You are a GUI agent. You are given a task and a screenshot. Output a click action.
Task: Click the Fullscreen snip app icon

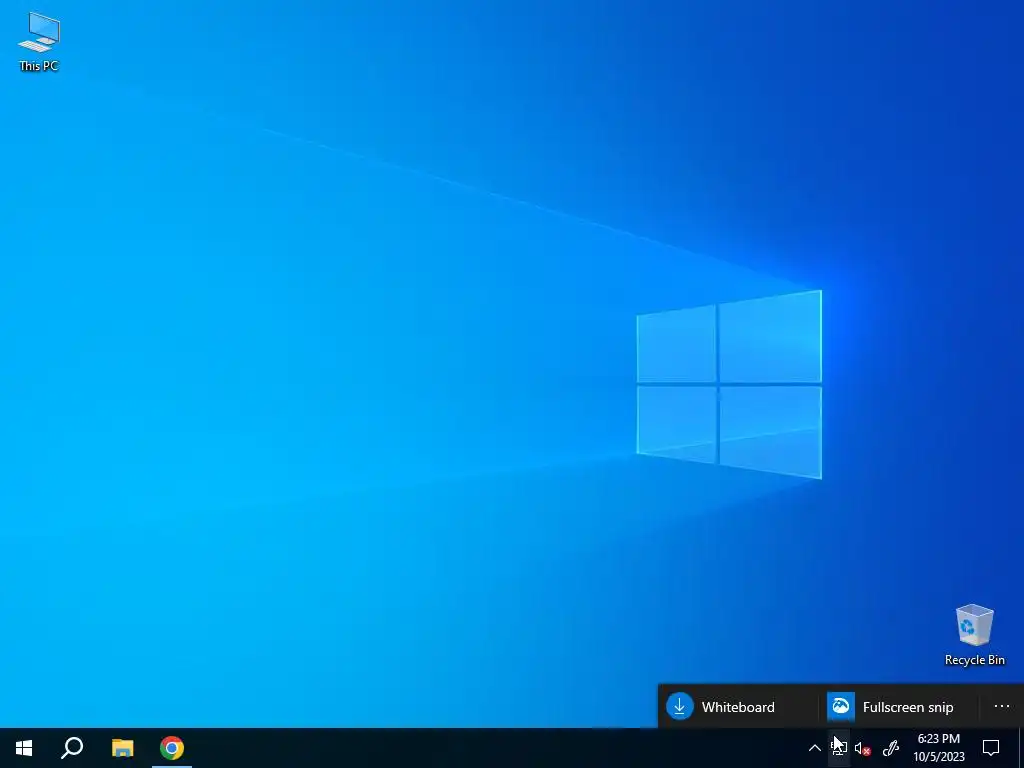tap(840, 707)
